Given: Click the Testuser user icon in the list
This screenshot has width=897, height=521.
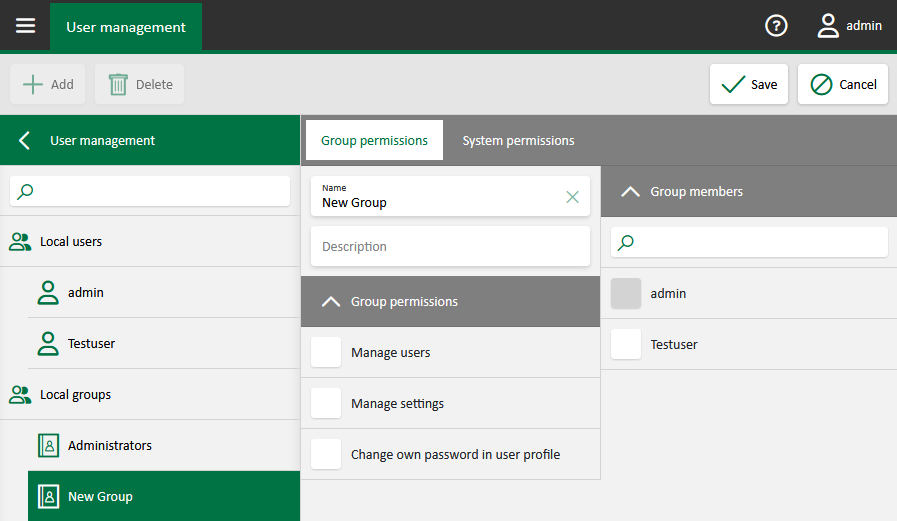Looking at the screenshot, I should click(x=48, y=344).
